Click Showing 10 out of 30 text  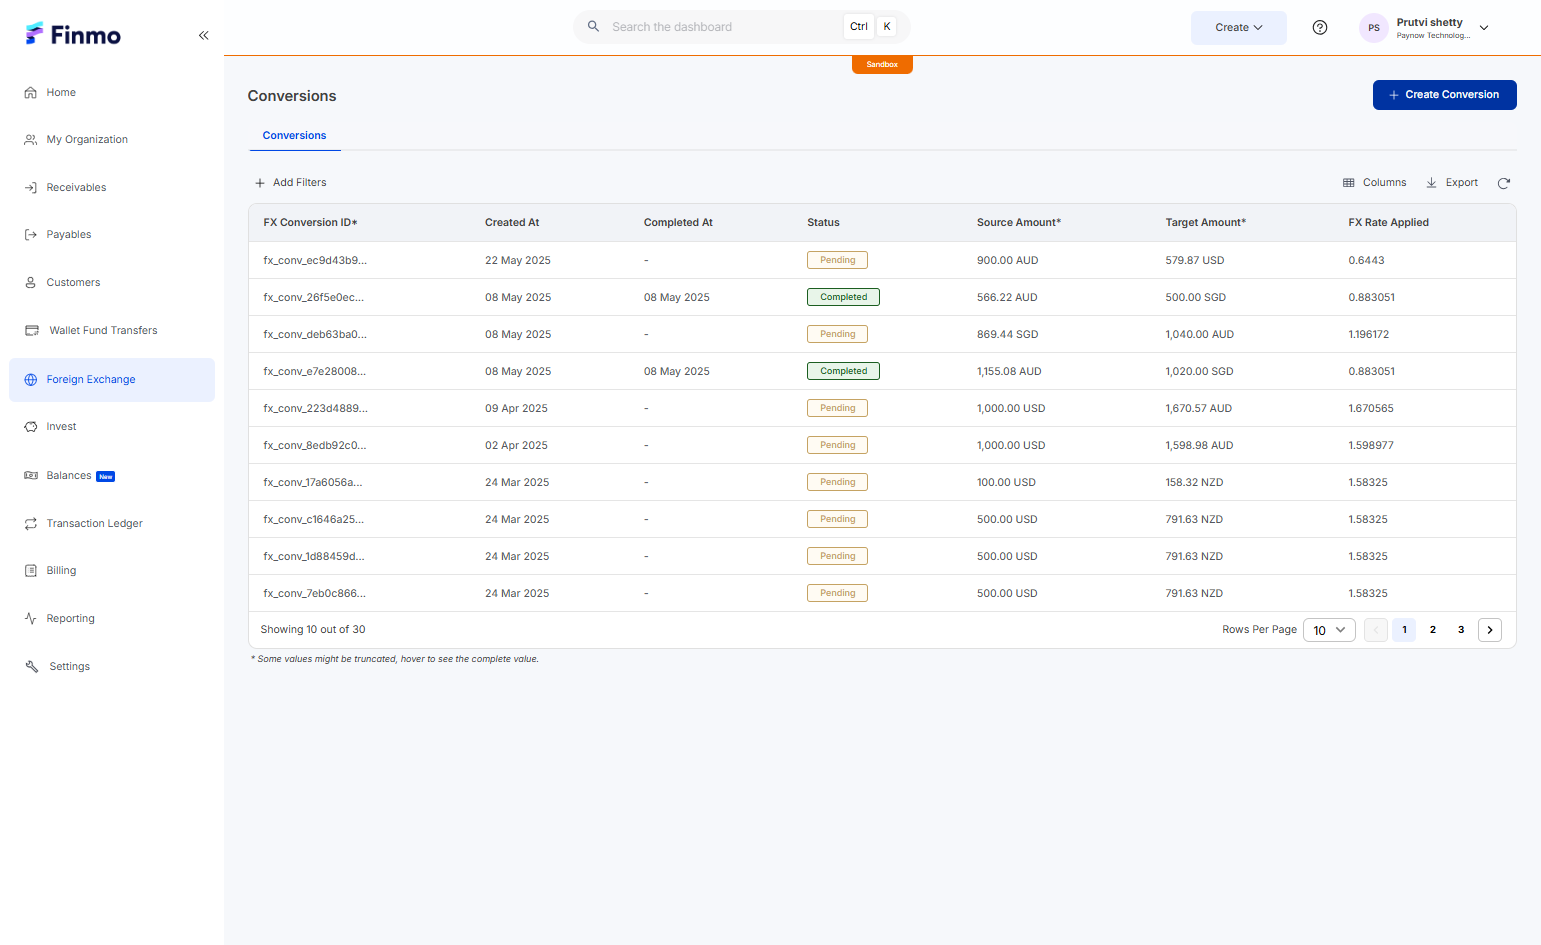pyautogui.click(x=313, y=630)
